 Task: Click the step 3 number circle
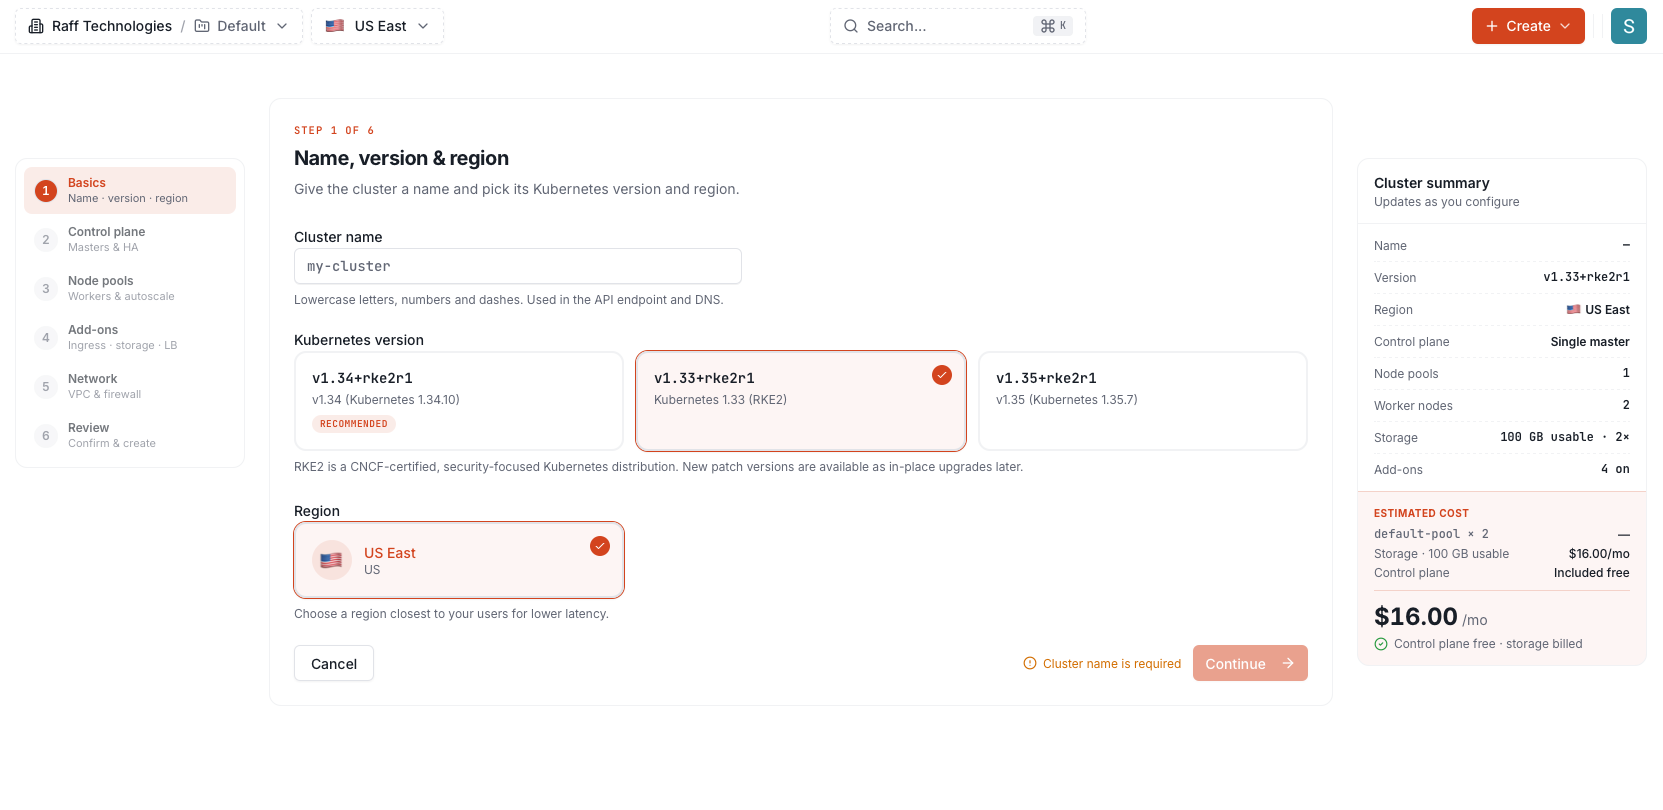(x=46, y=289)
